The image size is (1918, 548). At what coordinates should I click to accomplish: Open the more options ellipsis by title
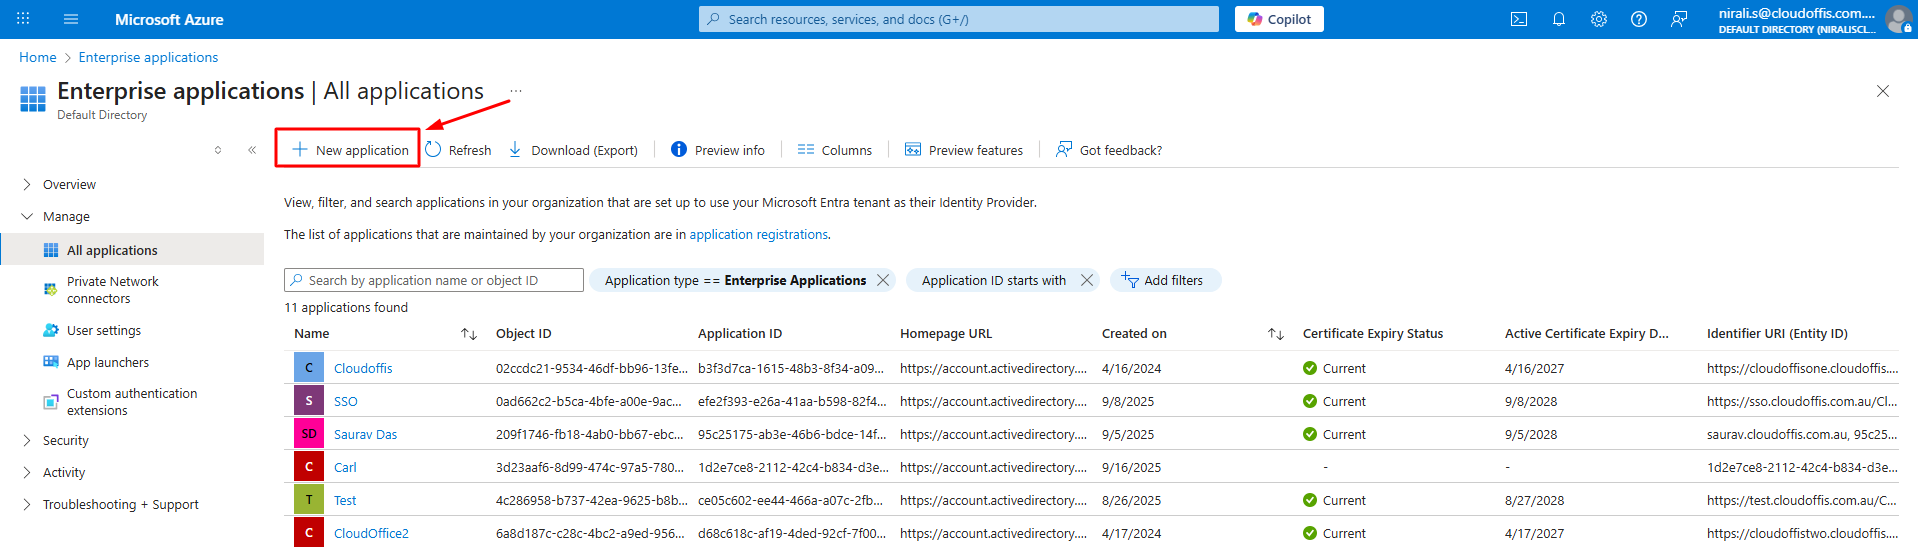(516, 90)
